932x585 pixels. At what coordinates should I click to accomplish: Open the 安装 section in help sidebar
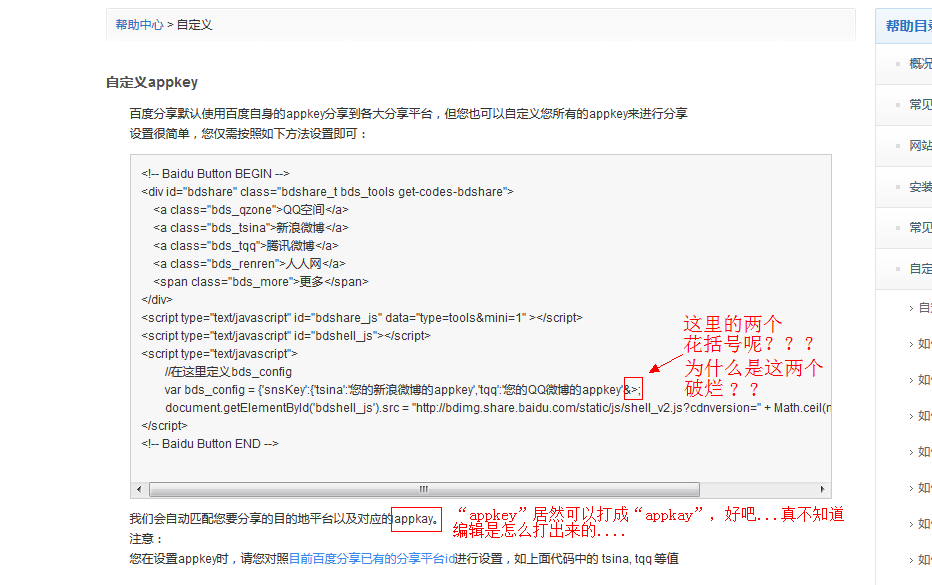920,187
